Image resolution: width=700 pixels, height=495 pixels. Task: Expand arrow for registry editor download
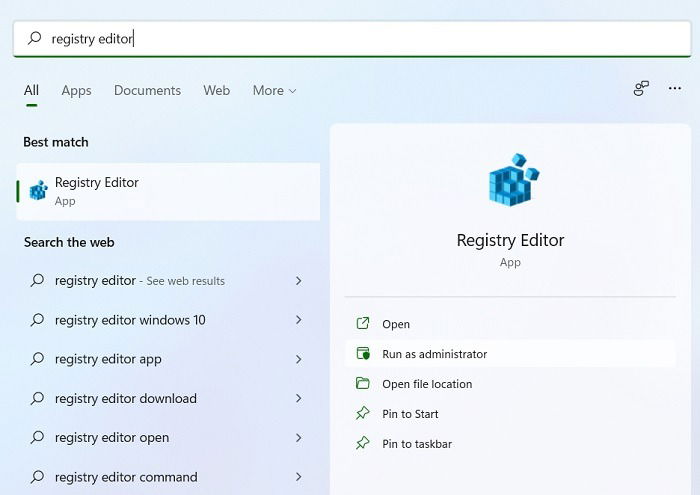[x=299, y=398]
